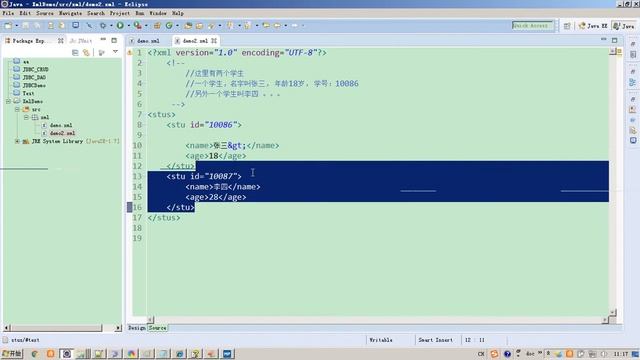640x360 pixels.
Task: Click the Debug bug icon
Action: [x=103, y=25]
